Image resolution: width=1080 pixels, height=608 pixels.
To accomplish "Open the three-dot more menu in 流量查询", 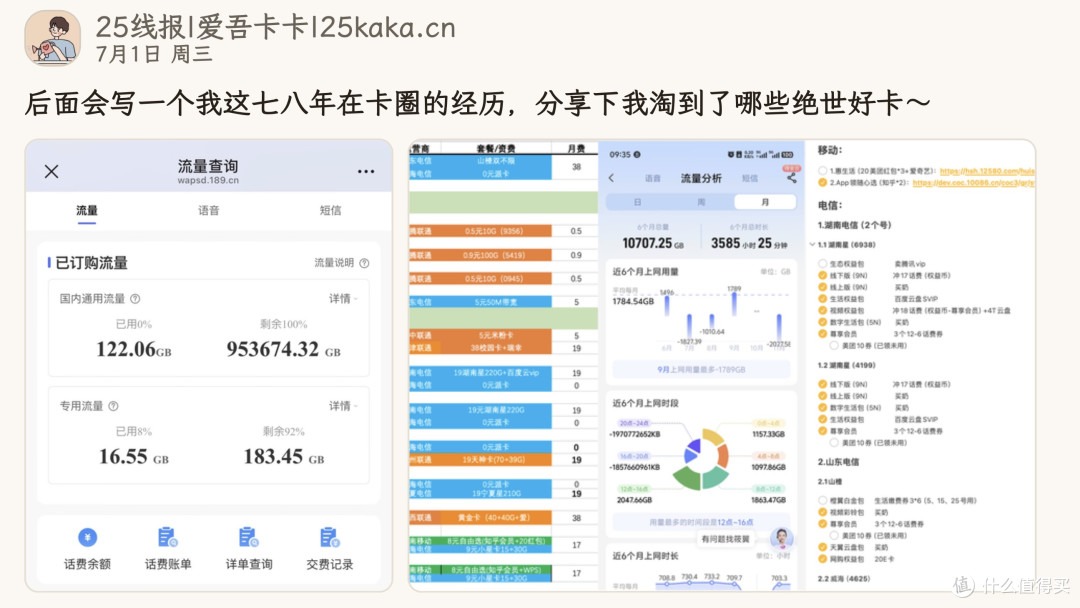I will pos(366,171).
